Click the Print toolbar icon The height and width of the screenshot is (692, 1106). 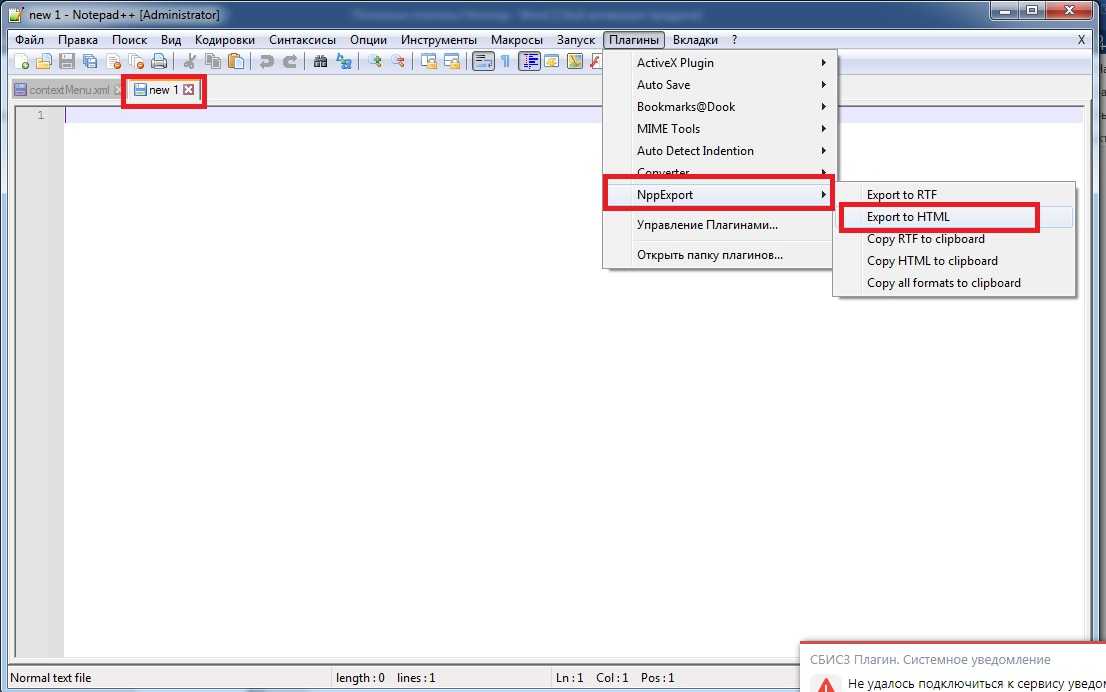point(159,62)
